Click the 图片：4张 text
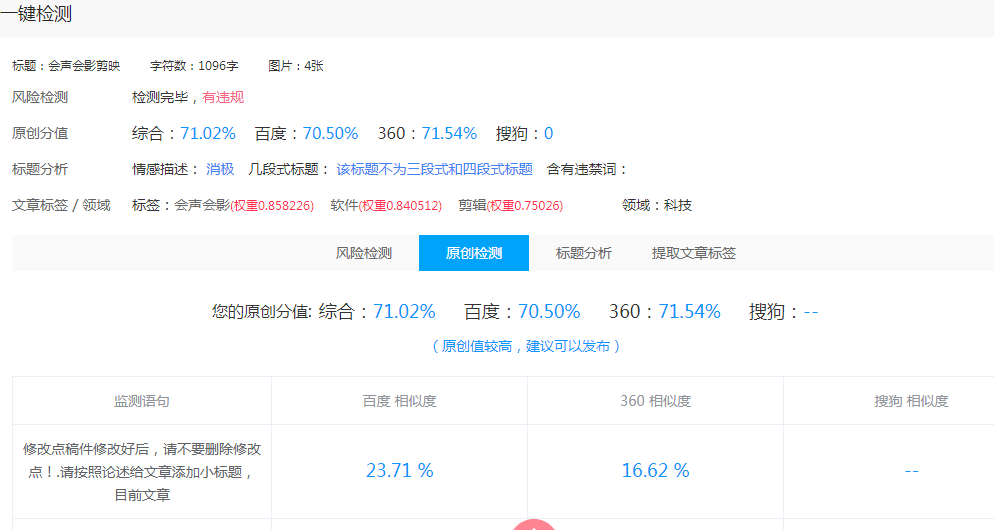The height and width of the screenshot is (530, 994). [x=295, y=66]
